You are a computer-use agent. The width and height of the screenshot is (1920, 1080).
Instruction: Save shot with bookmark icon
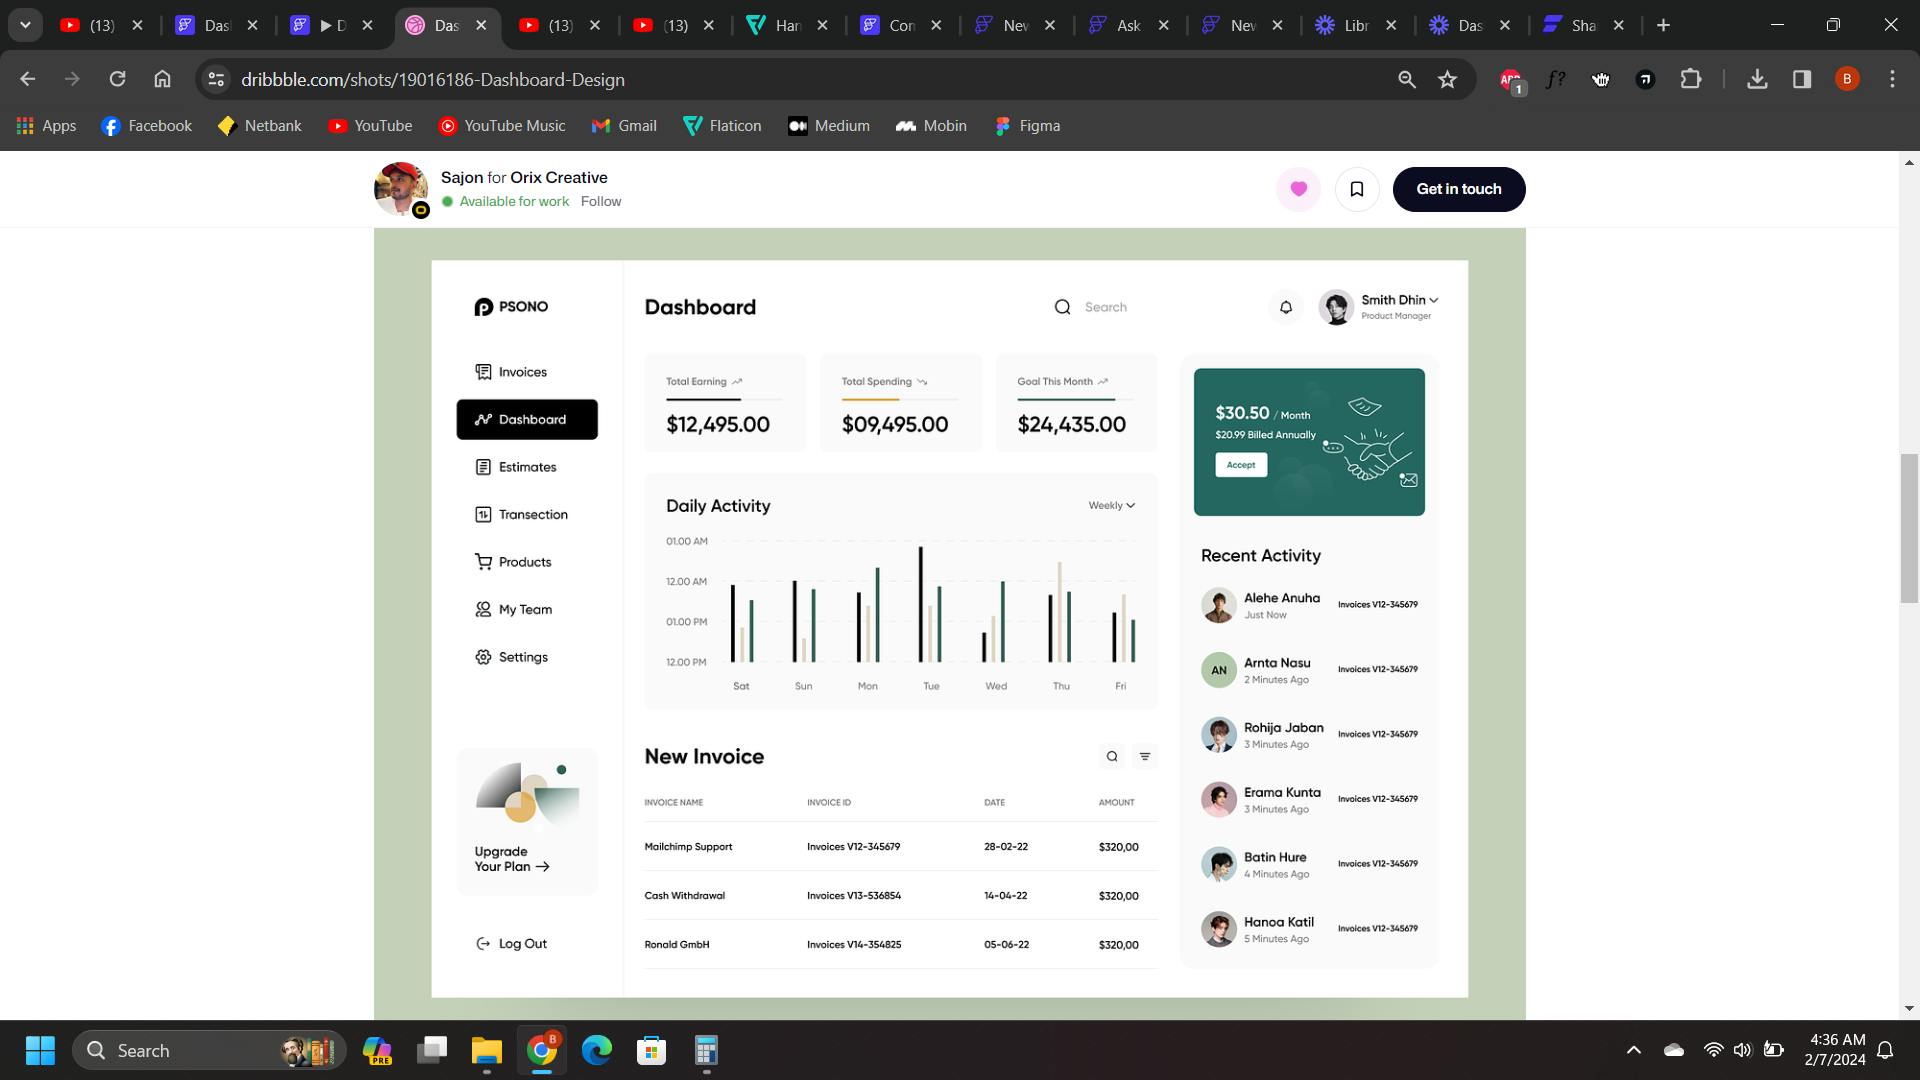coord(1357,189)
